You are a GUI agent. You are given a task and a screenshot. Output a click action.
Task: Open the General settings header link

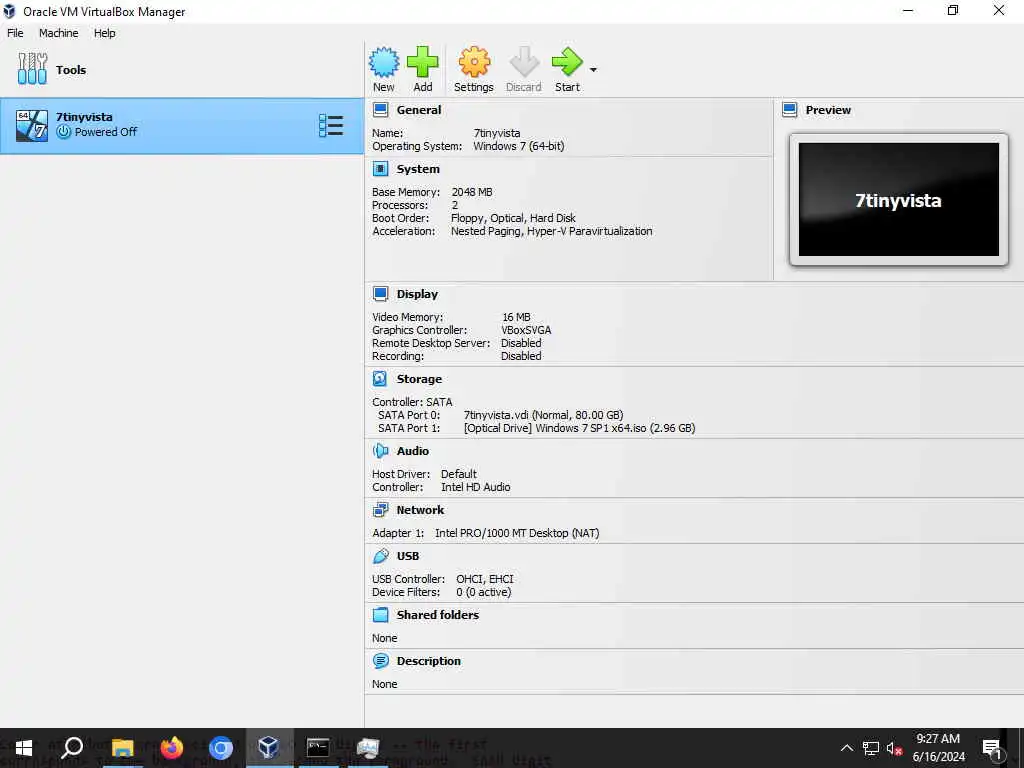[419, 110]
